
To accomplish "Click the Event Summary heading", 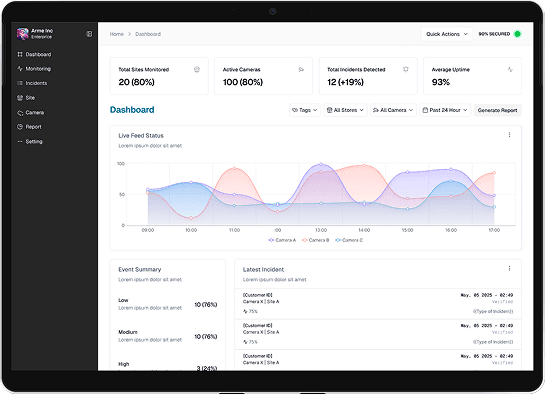I will [x=140, y=269].
